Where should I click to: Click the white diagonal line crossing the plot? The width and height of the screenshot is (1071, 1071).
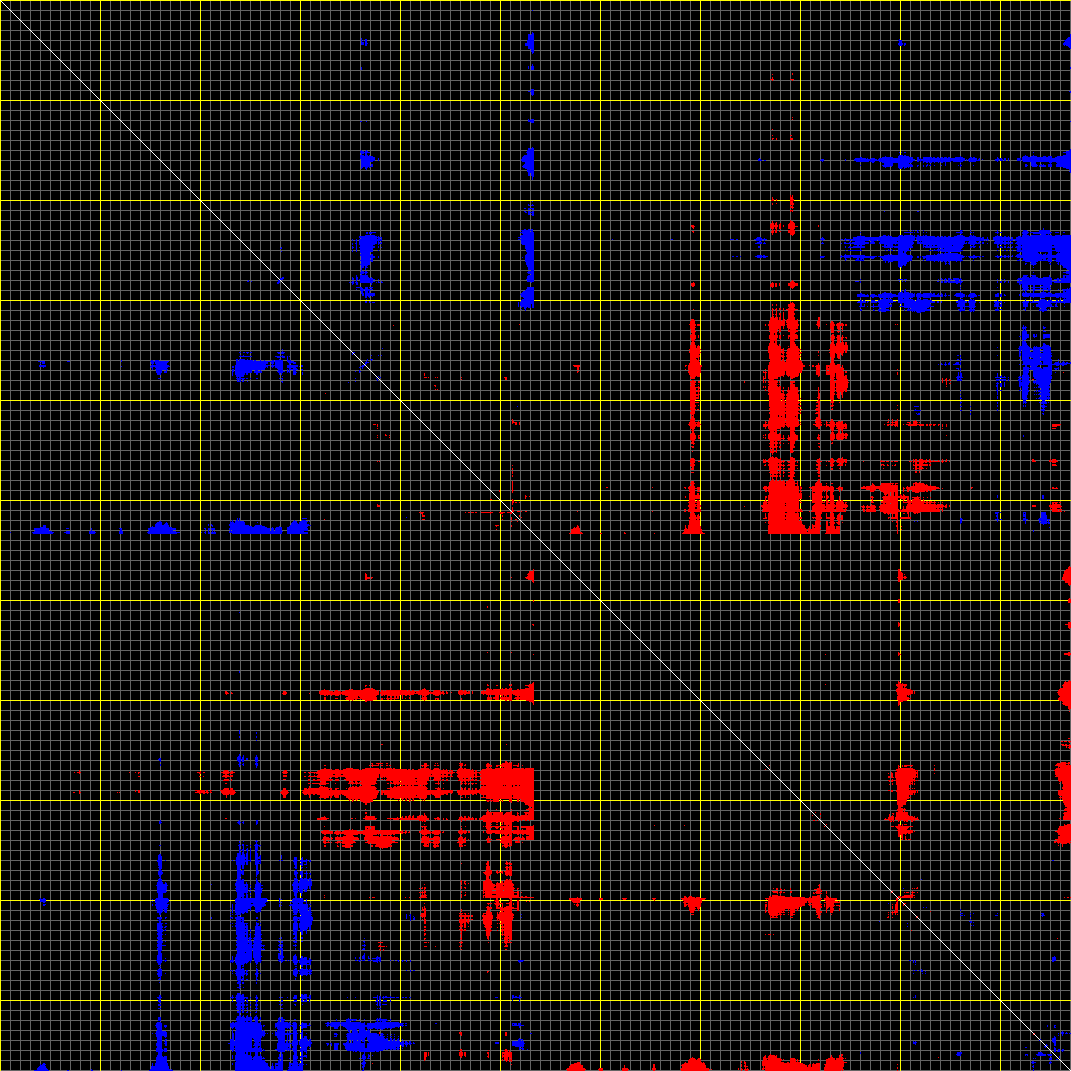536,536
